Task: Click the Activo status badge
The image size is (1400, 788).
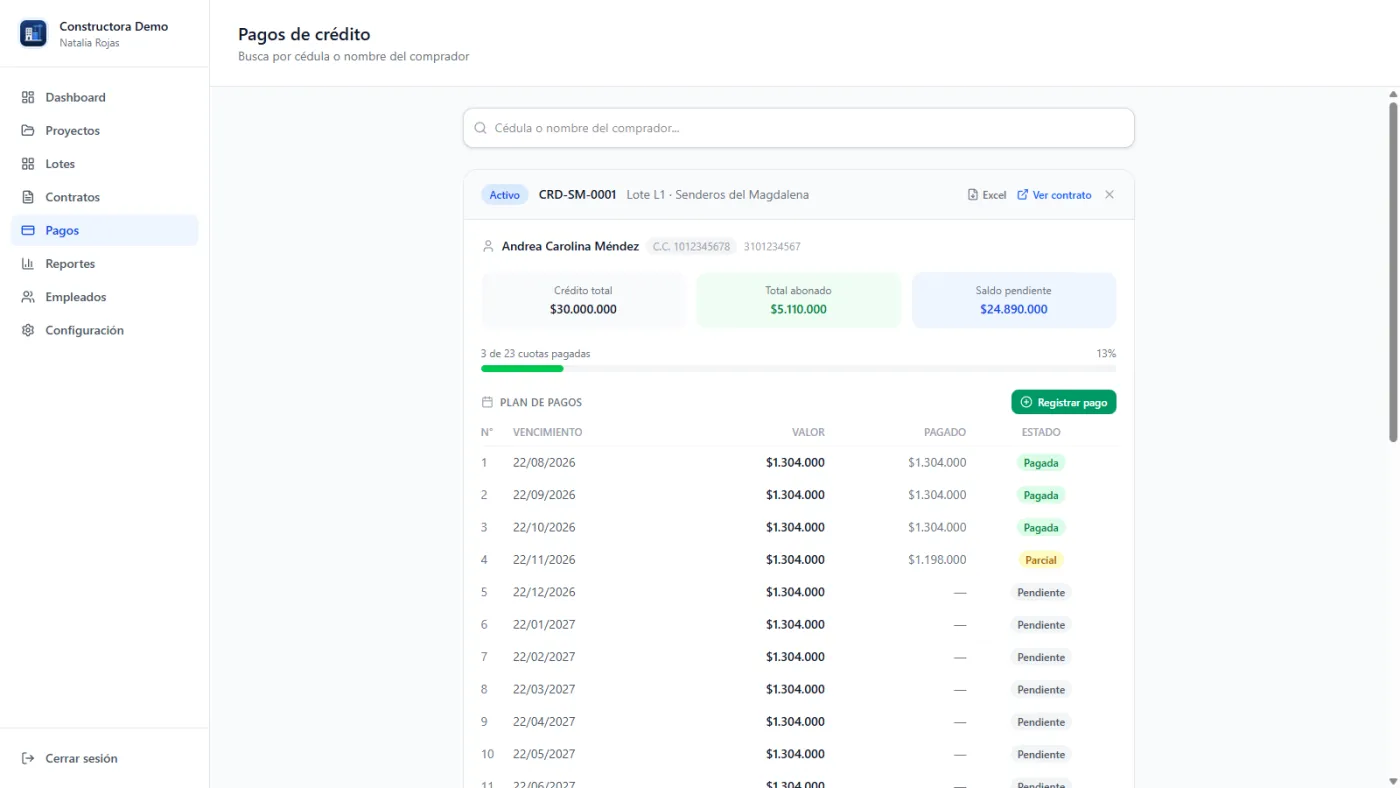Action: coord(505,195)
